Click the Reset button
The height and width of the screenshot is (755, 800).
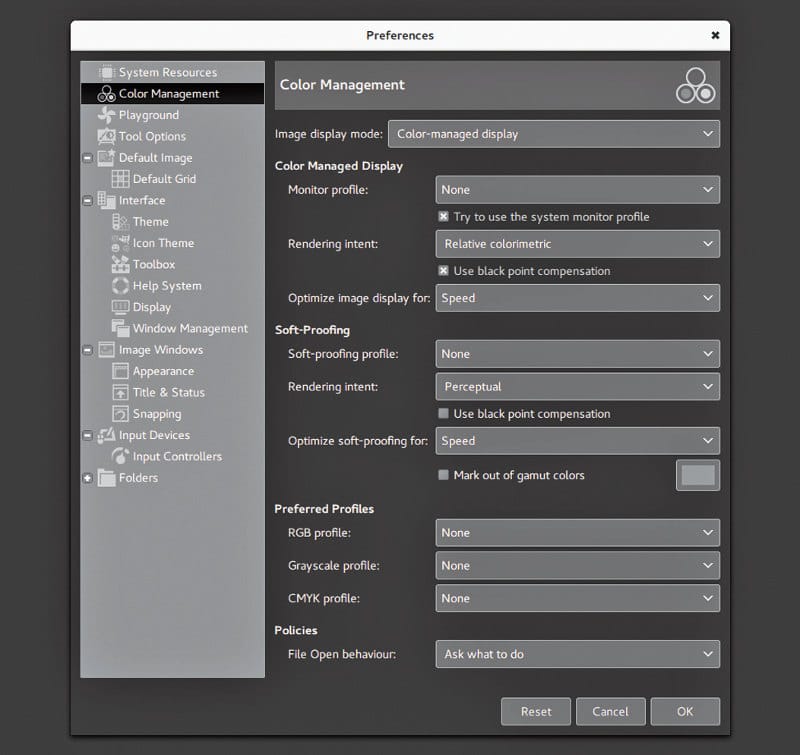pos(535,712)
